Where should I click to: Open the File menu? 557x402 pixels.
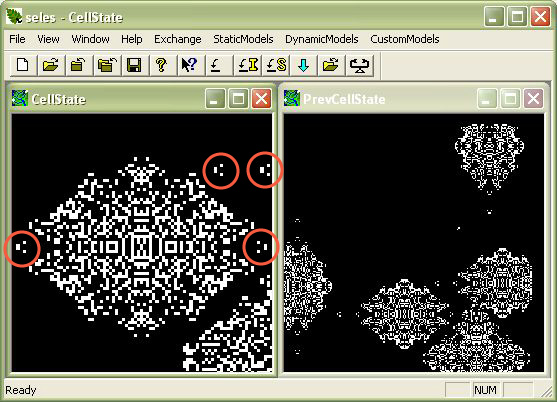pyautogui.click(x=17, y=39)
